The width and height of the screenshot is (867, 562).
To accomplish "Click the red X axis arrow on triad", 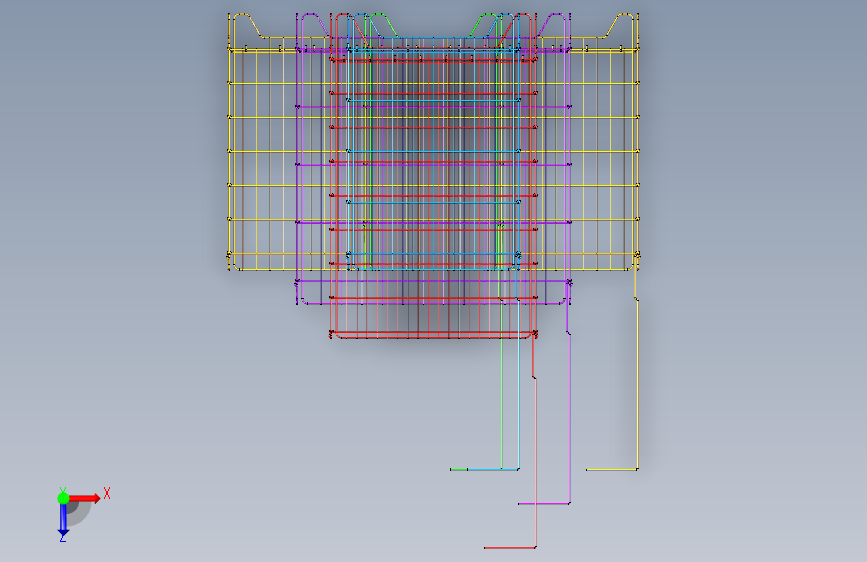I will (x=84, y=498).
